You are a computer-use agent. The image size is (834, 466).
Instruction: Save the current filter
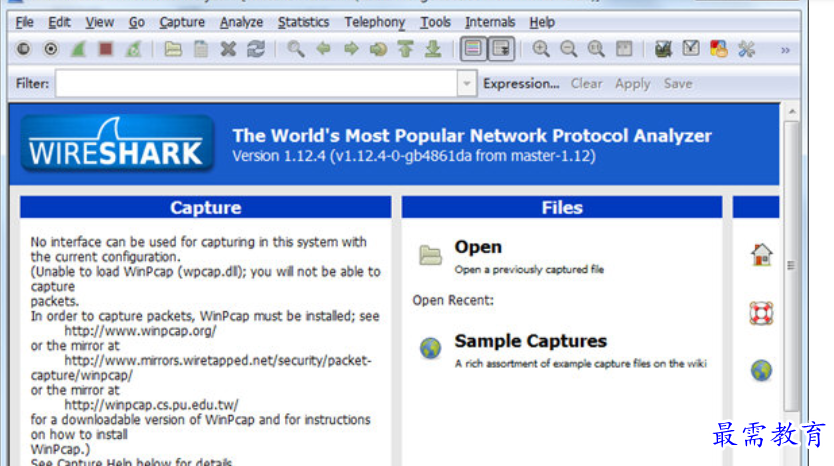[678, 84]
